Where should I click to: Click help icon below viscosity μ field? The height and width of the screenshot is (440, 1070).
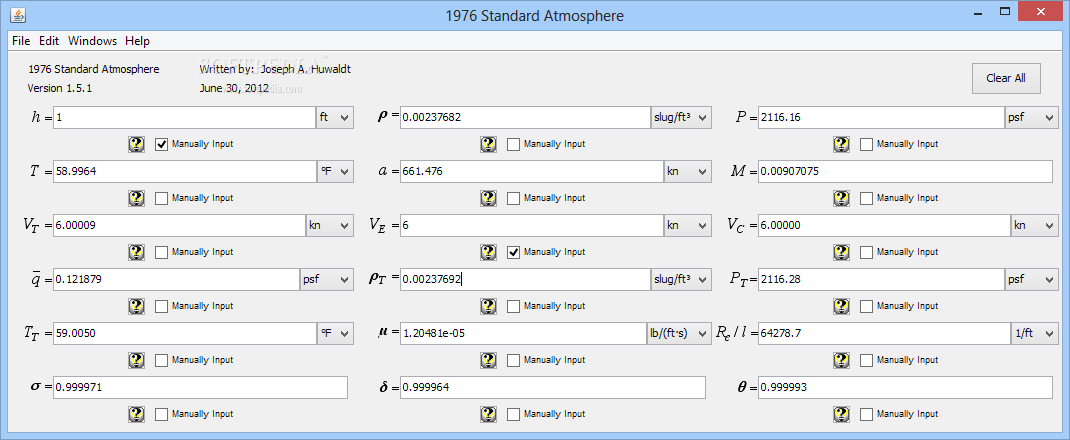tap(489, 360)
